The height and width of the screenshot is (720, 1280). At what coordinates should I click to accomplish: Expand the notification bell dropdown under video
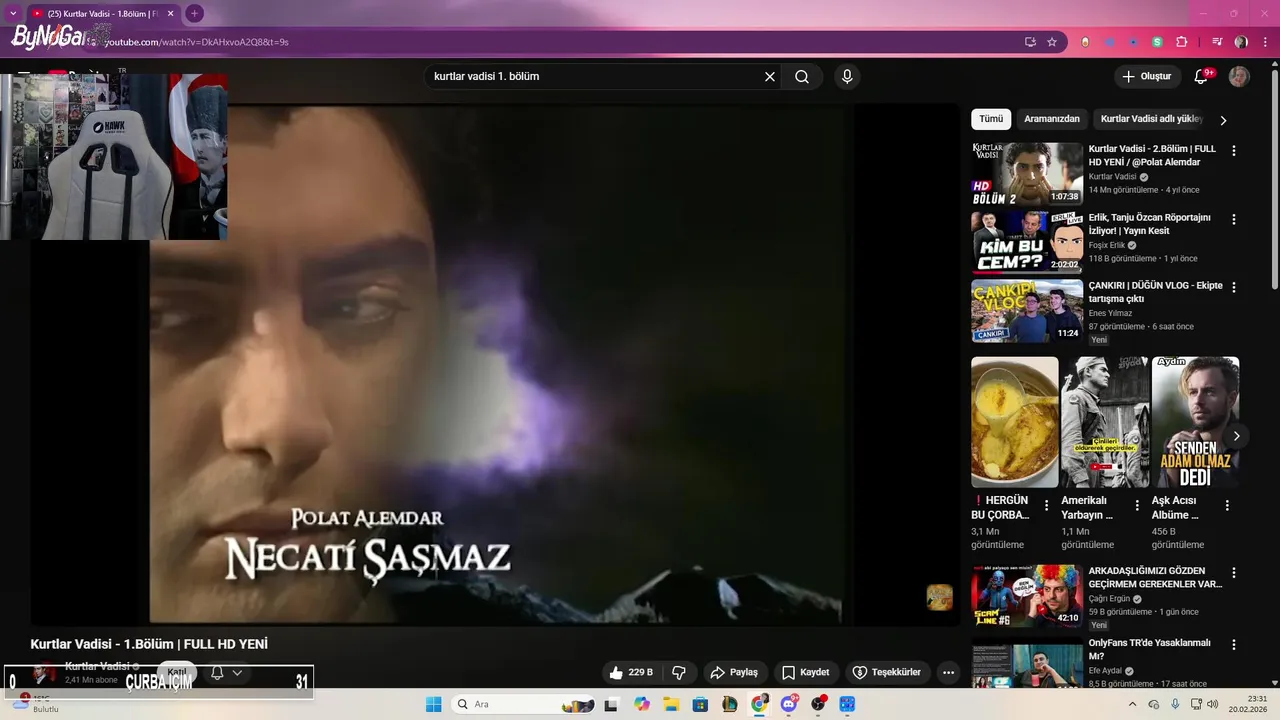(x=237, y=673)
